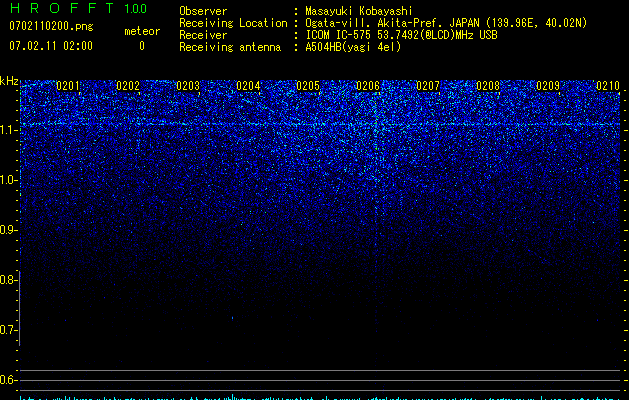The height and width of the screenshot is (400, 629).
Task: Click the Receiving Location label
Action: pos(233,23)
